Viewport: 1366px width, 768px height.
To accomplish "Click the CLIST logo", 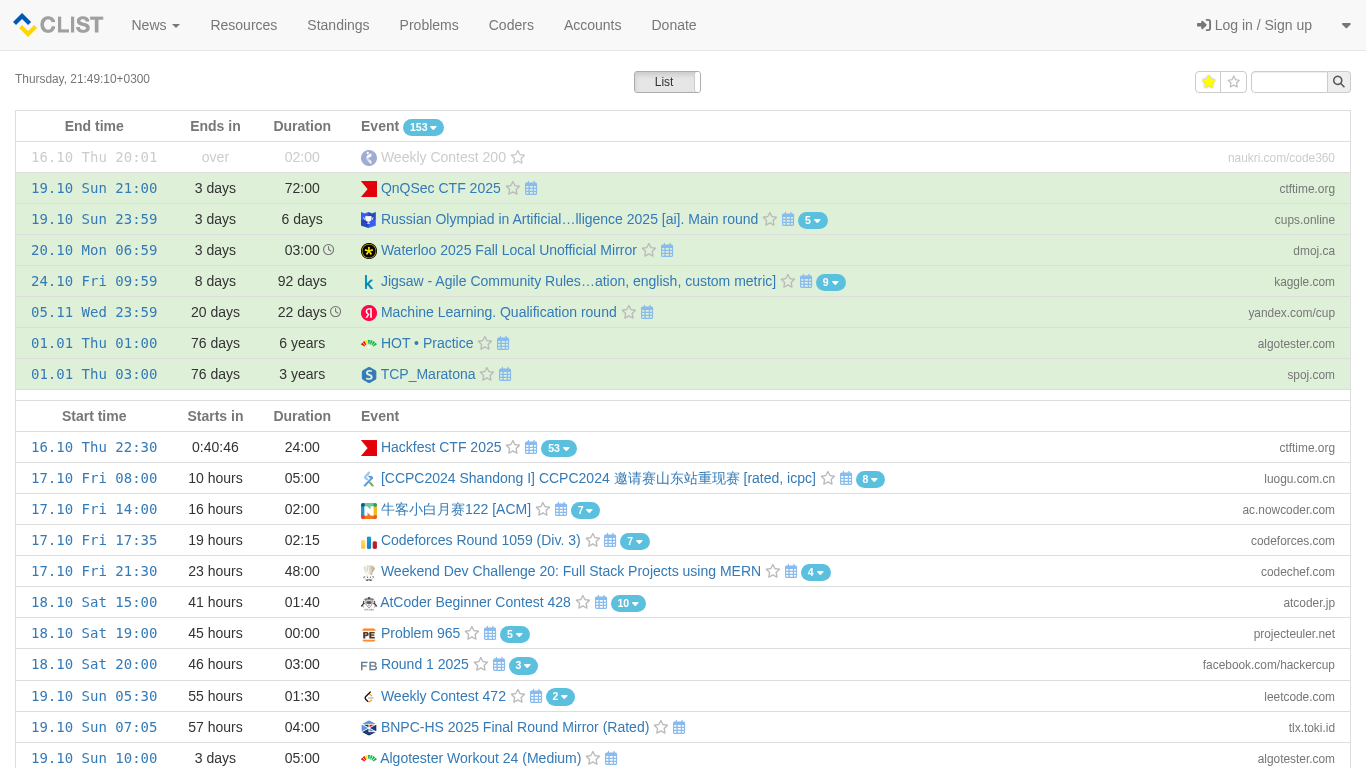I will 58,25.
